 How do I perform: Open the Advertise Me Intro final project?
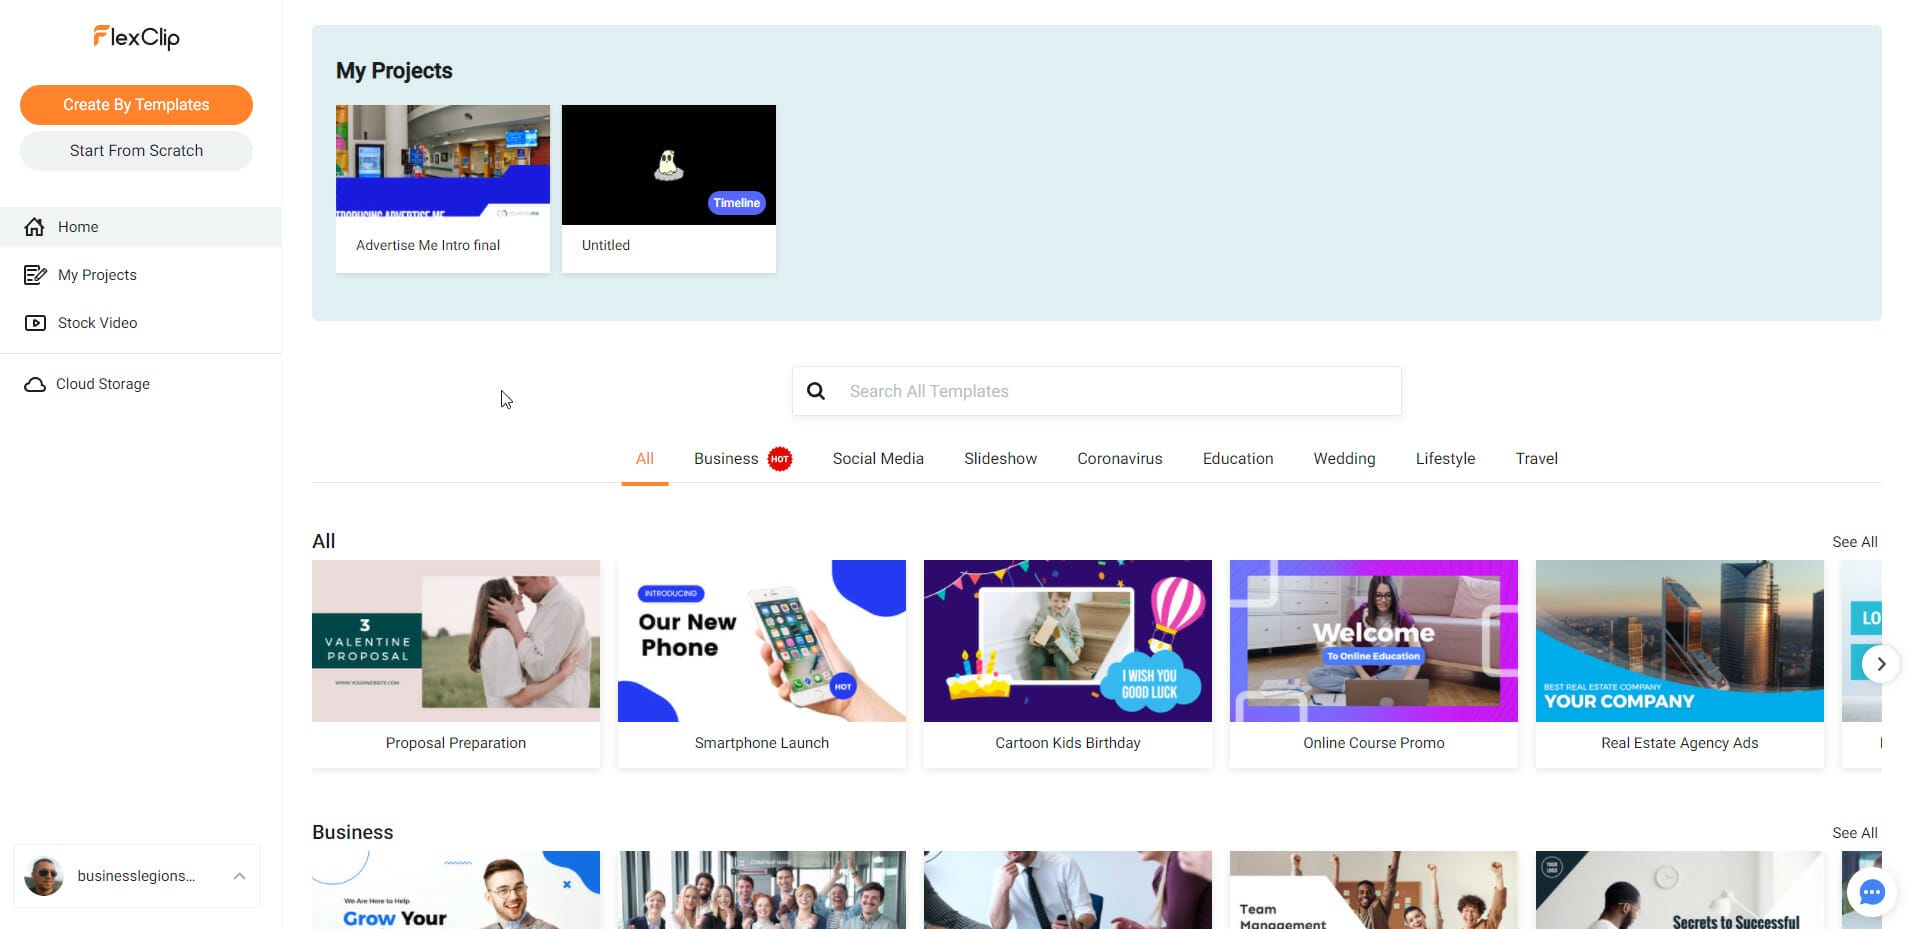443,189
